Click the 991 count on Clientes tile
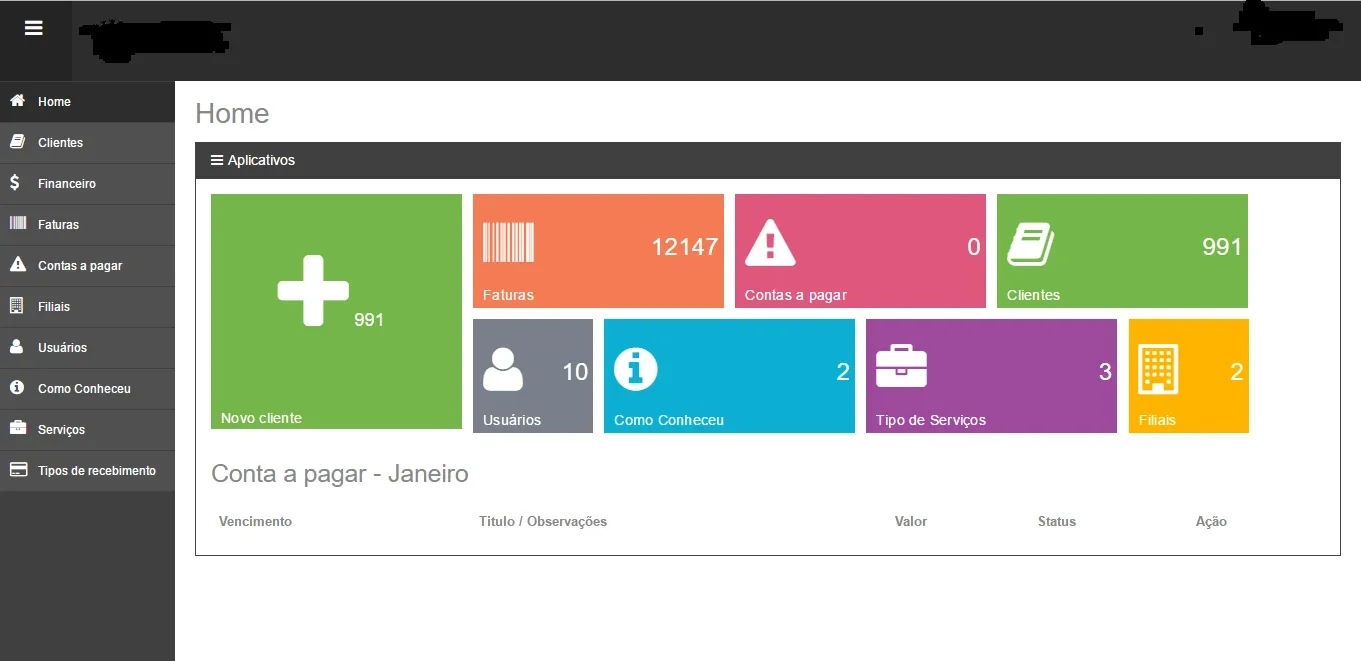1361x661 pixels. click(x=1222, y=246)
